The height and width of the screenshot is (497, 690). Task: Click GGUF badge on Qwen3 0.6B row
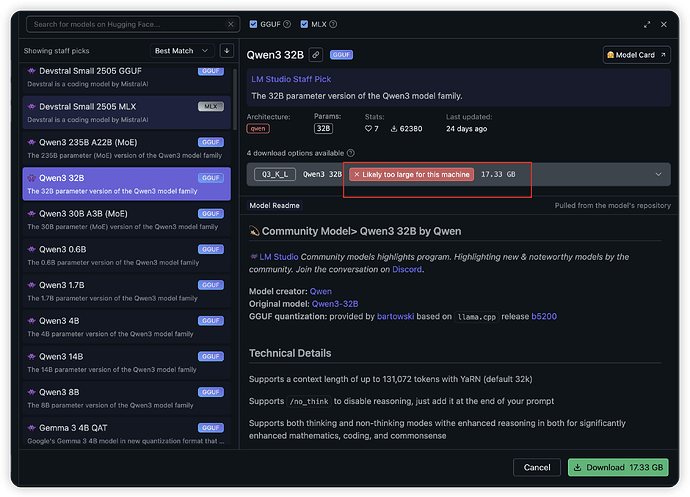pos(211,249)
